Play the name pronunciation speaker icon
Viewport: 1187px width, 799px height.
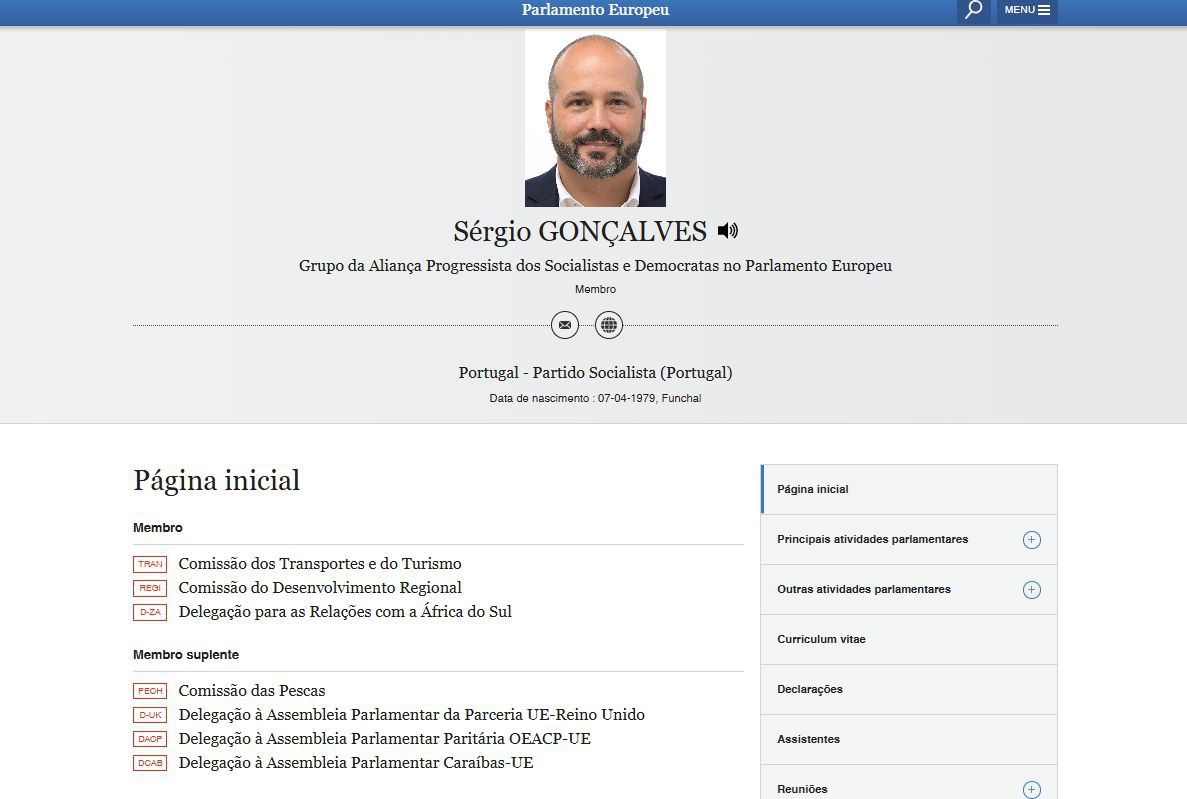pyautogui.click(x=728, y=231)
